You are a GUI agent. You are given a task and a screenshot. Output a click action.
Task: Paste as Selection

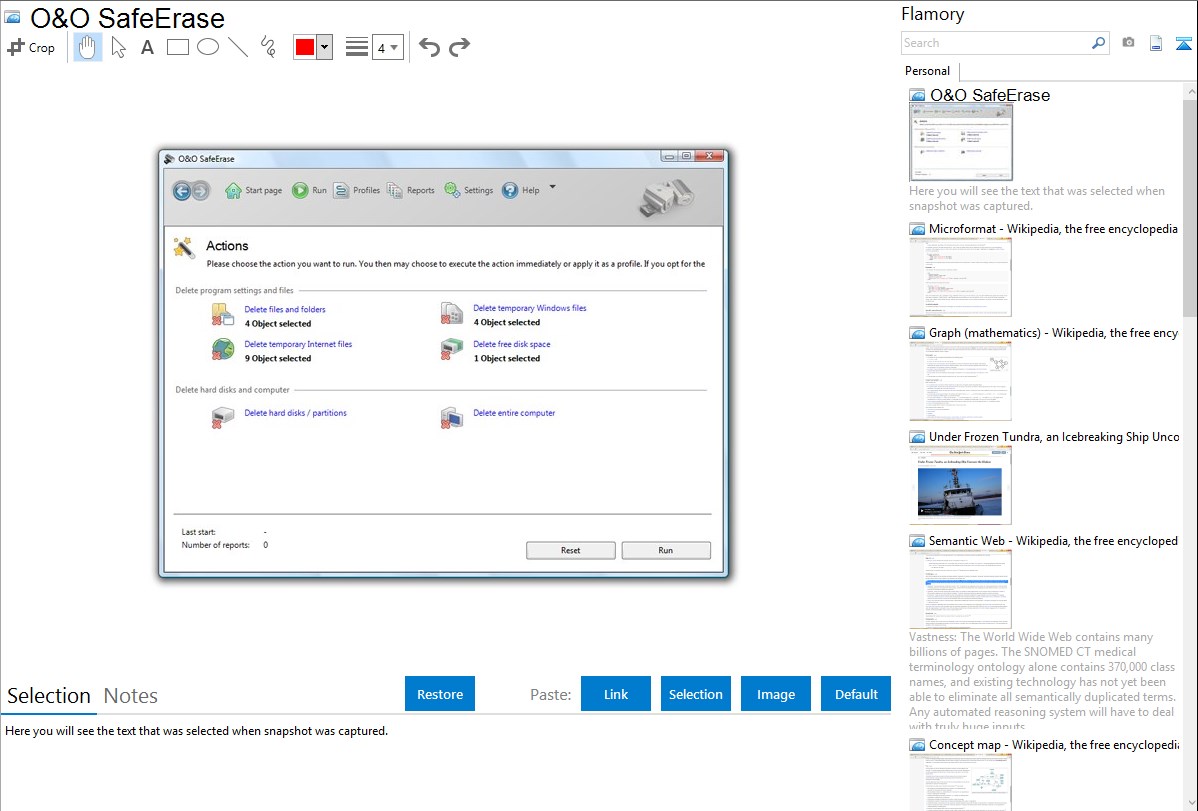[x=696, y=694]
